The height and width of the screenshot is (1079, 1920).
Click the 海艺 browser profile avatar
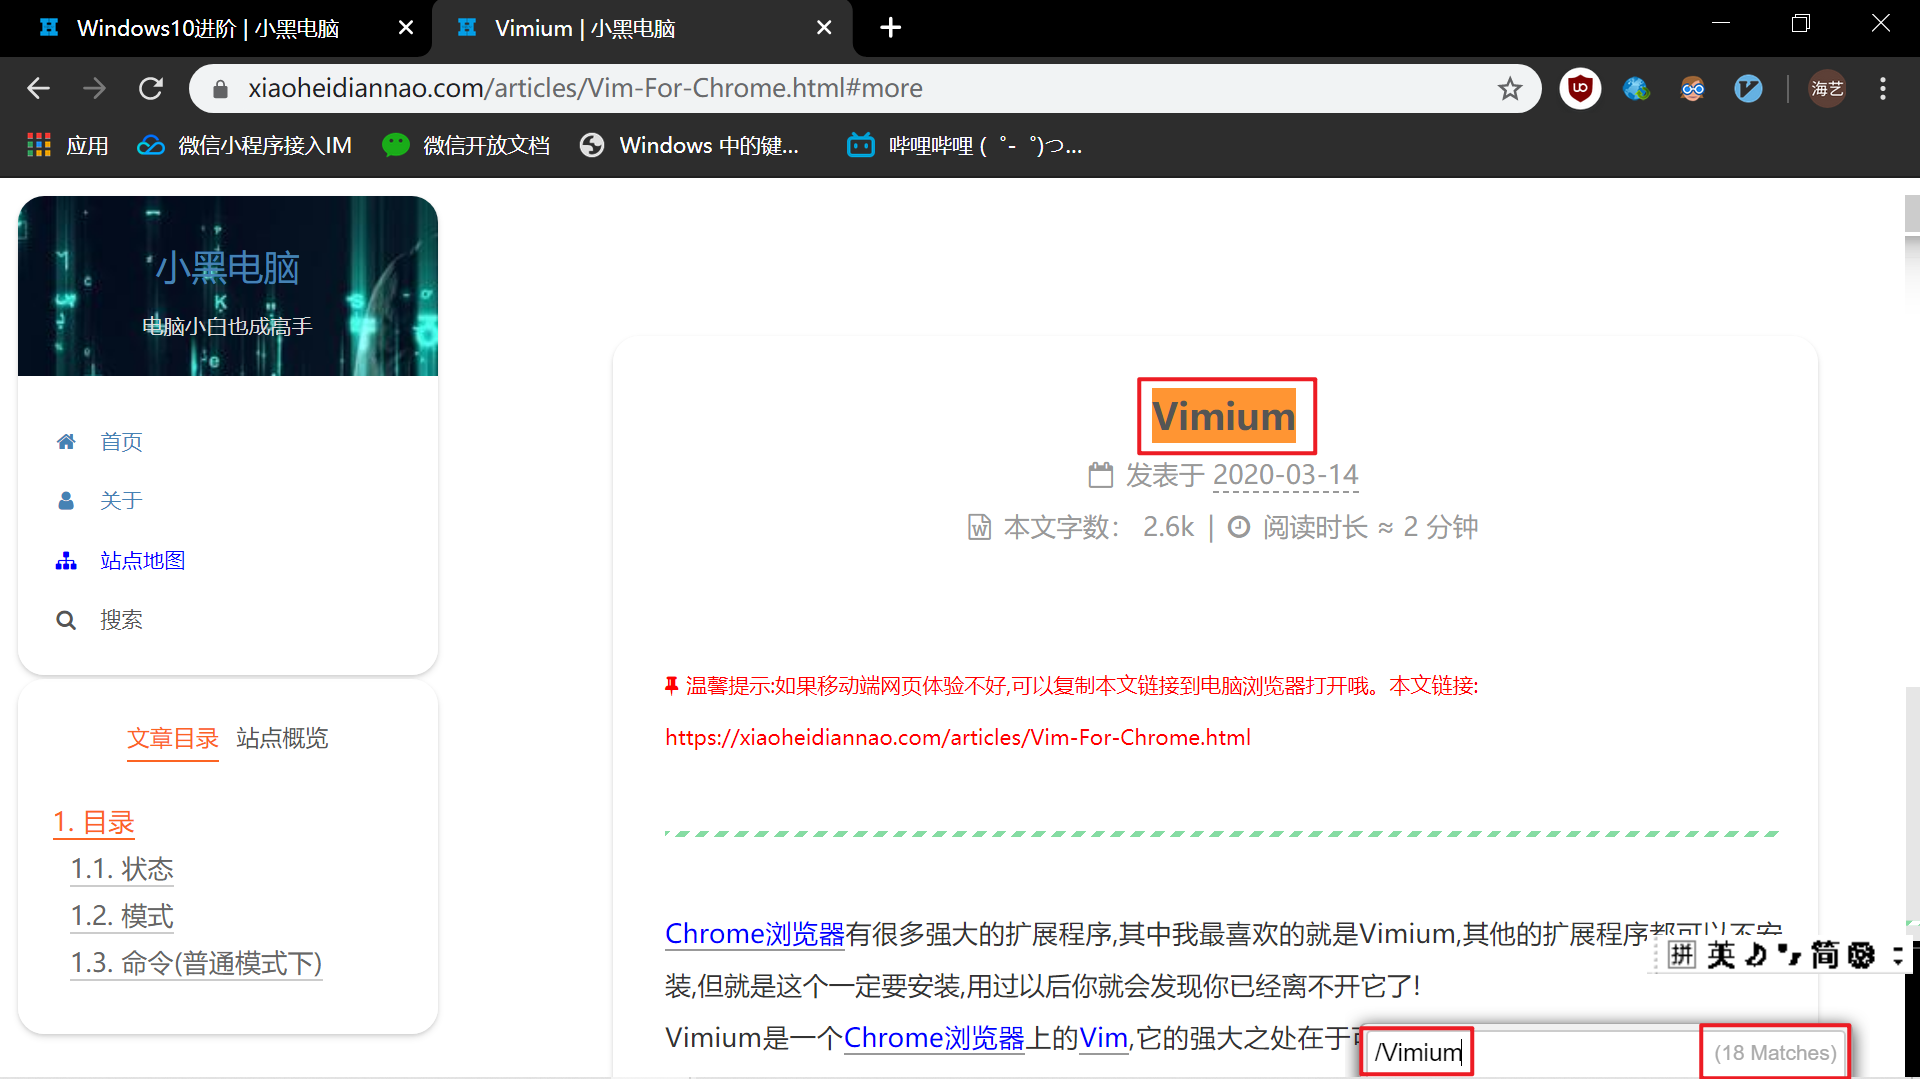tap(1826, 88)
